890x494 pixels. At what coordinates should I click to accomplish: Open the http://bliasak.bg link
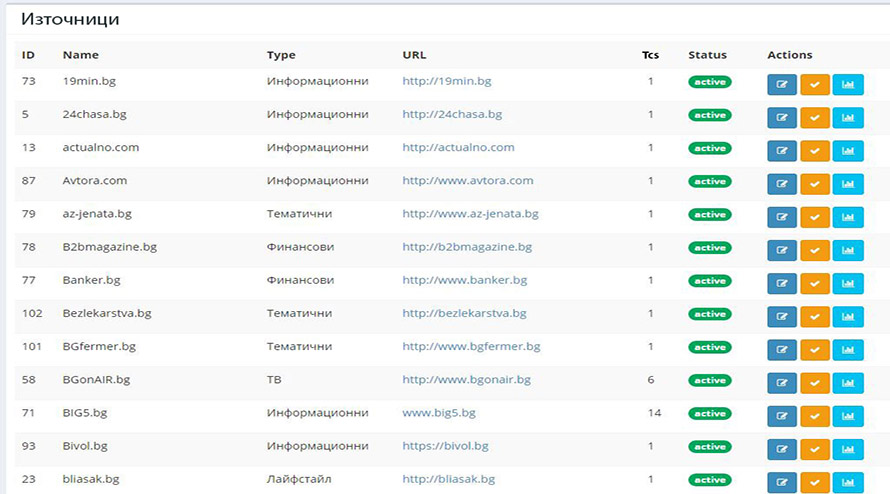tap(448, 479)
